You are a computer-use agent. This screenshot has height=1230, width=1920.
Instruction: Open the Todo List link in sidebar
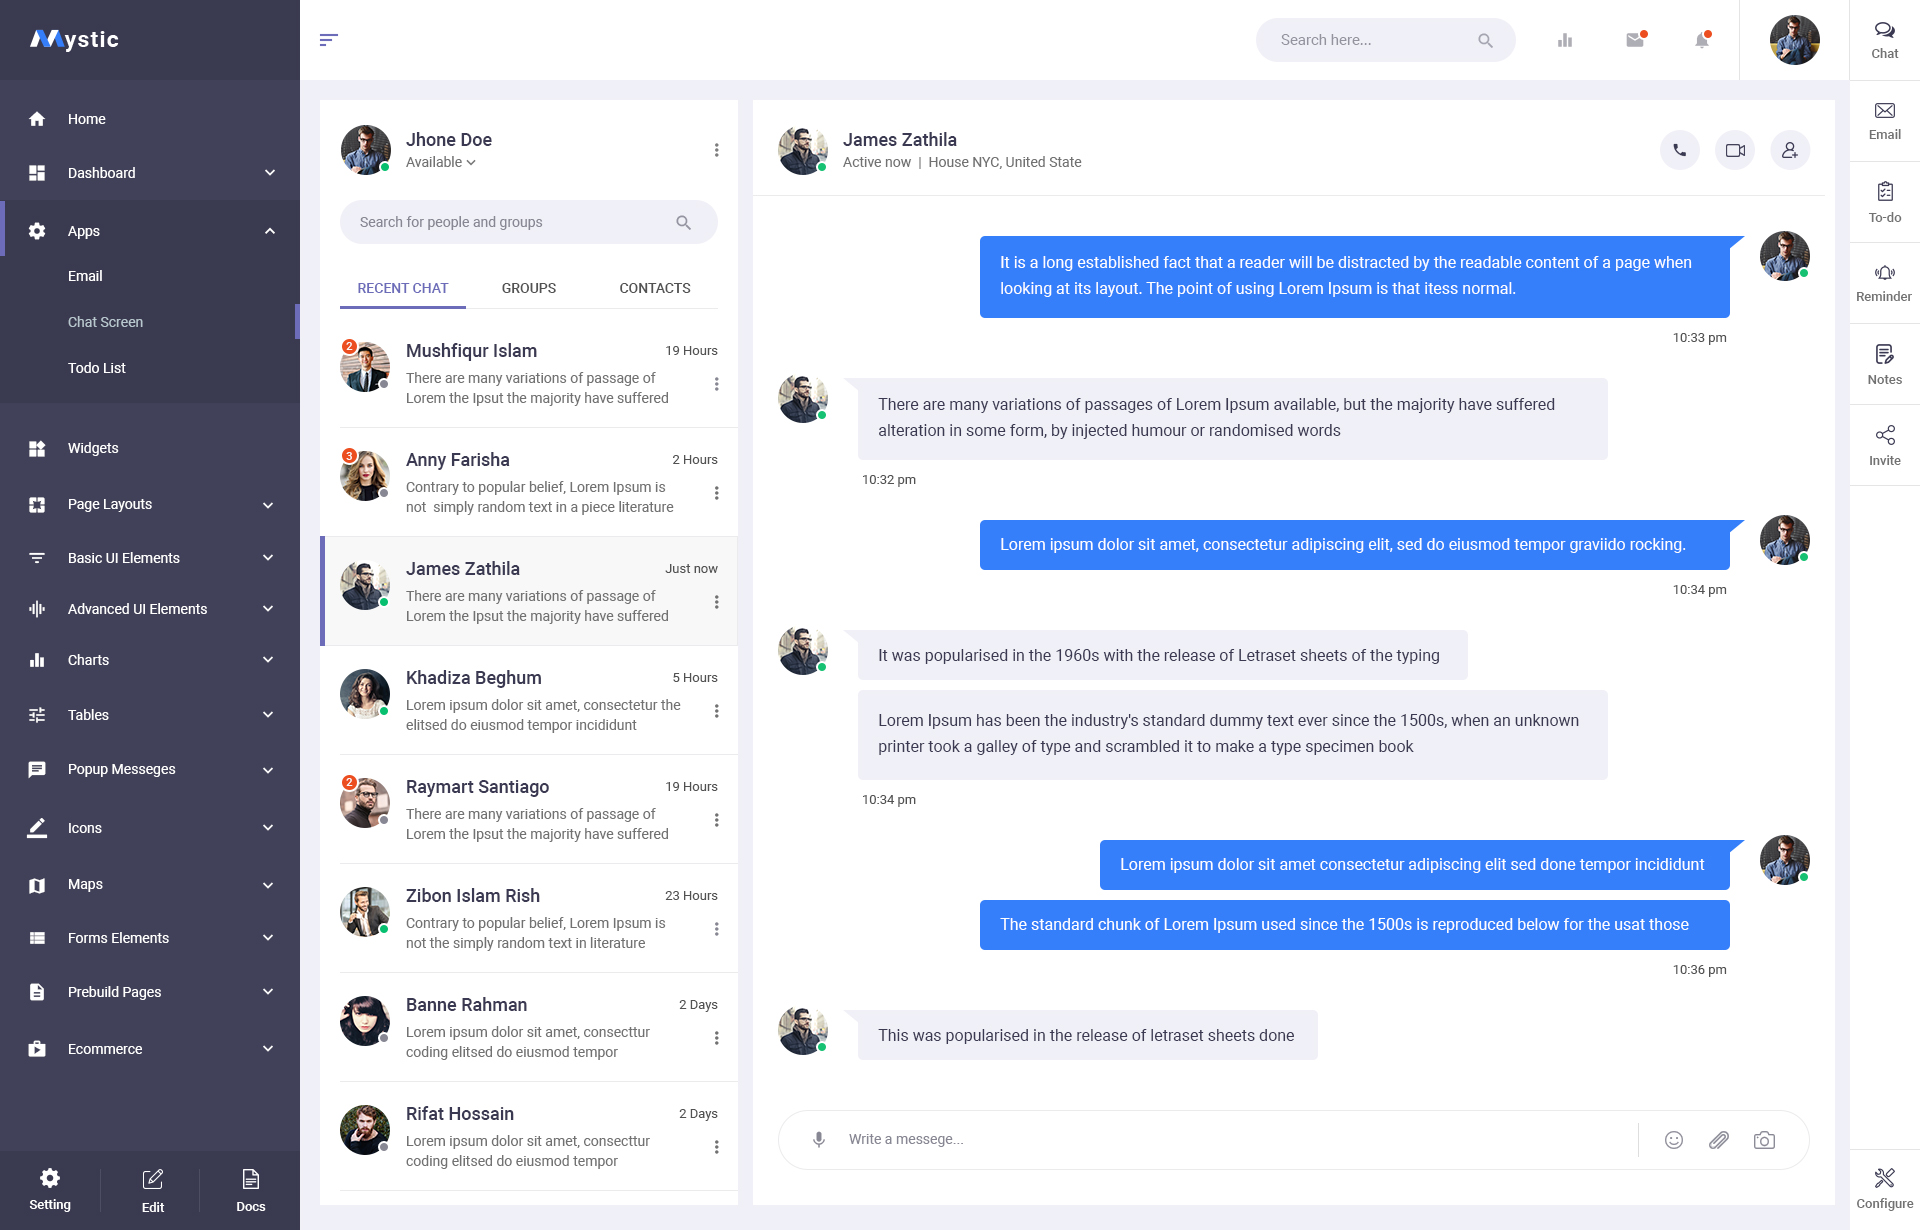pyautogui.click(x=97, y=368)
